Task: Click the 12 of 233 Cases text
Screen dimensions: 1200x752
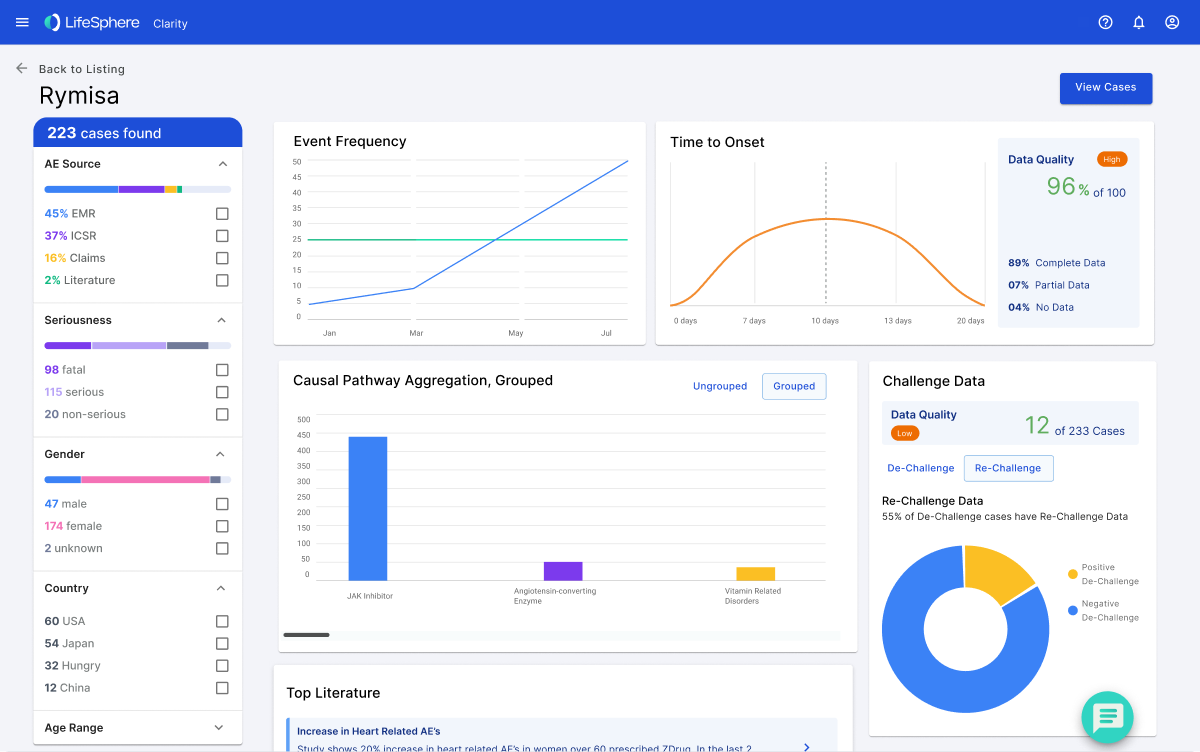Action: [x=1075, y=426]
